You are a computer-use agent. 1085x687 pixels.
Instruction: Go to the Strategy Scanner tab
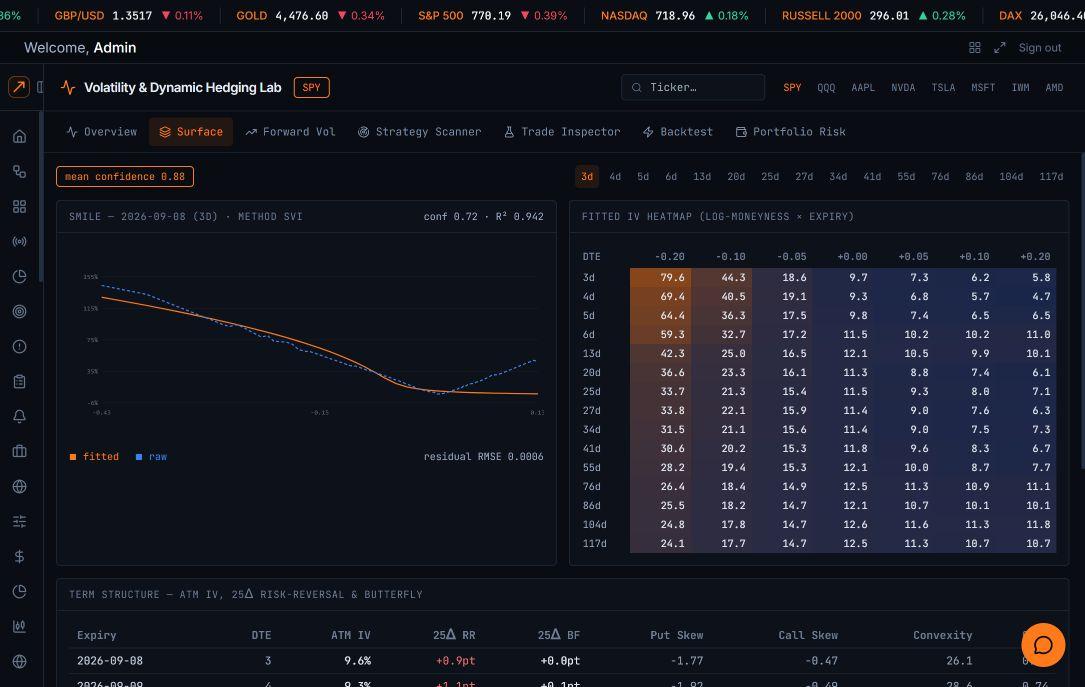419,131
